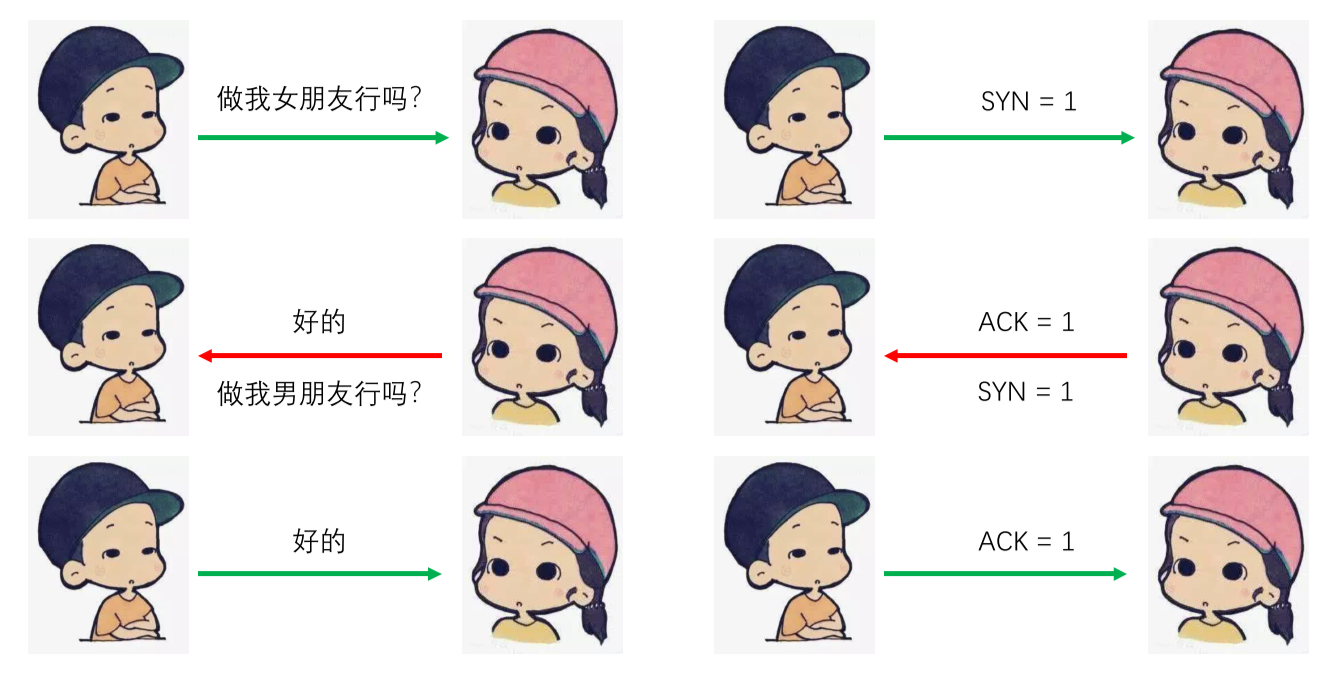Click the boy asking 做我女朋友行吗
1344x677 pixels.
click(x=108, y=119)
